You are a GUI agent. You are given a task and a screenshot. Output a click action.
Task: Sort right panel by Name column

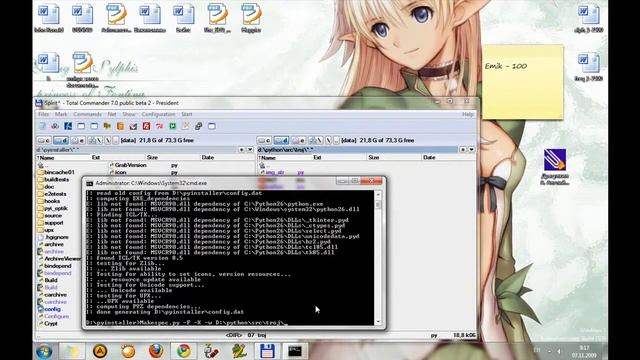[x=284, y=158]
